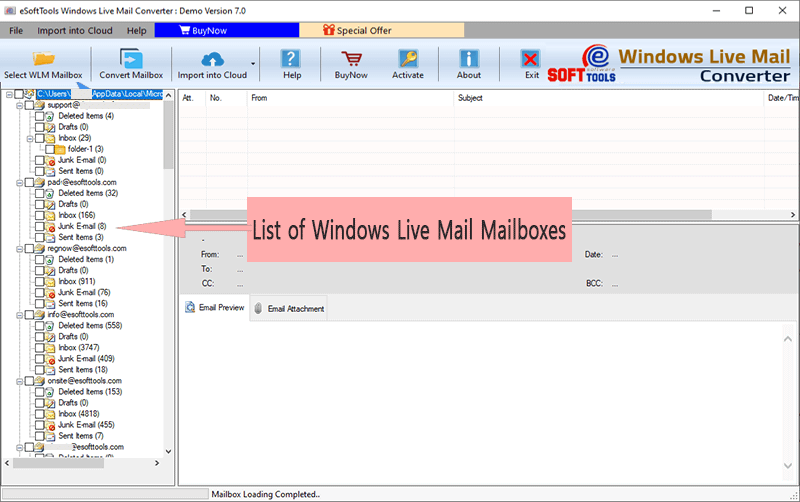Click the blue BuyNow menu banner

pos(227,30)
